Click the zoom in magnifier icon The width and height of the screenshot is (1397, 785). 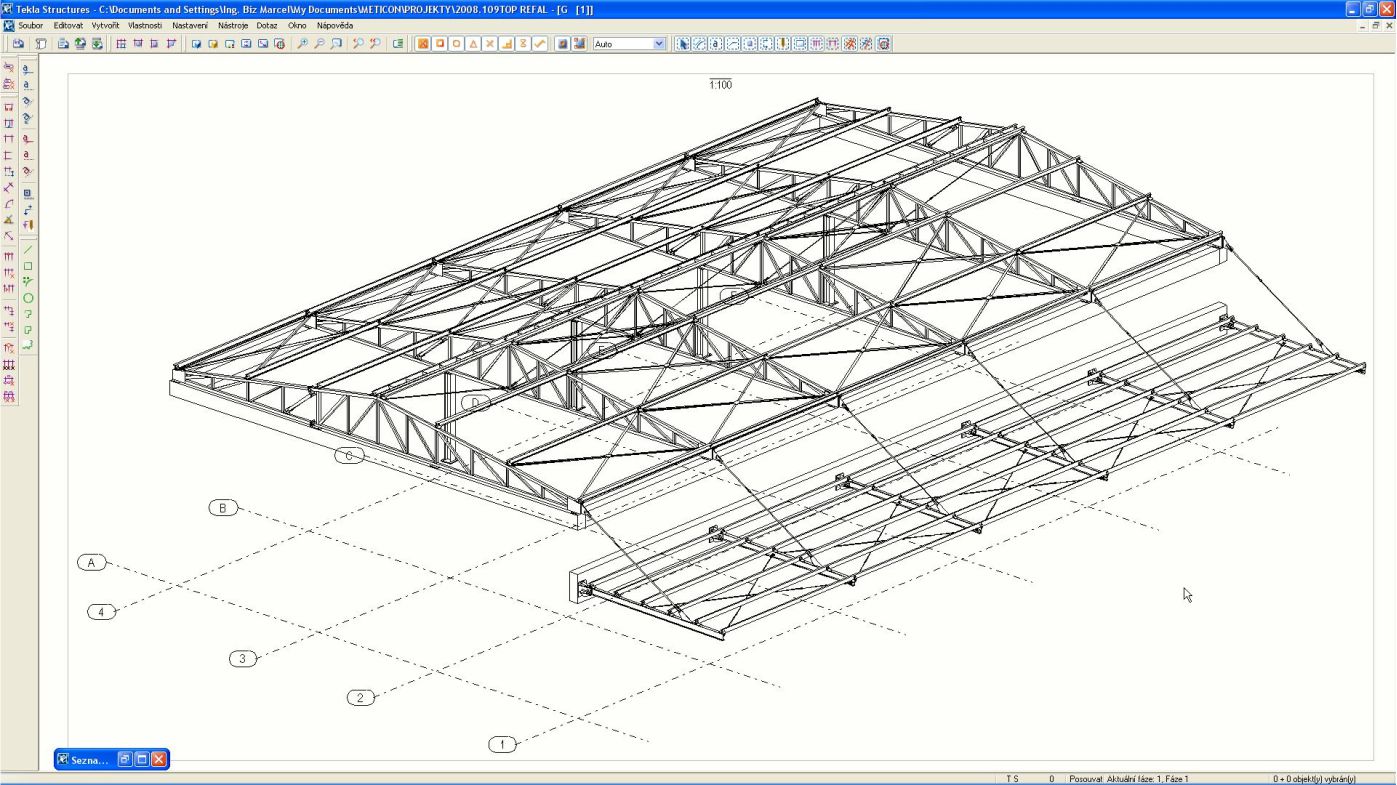[x=303, y=44]
